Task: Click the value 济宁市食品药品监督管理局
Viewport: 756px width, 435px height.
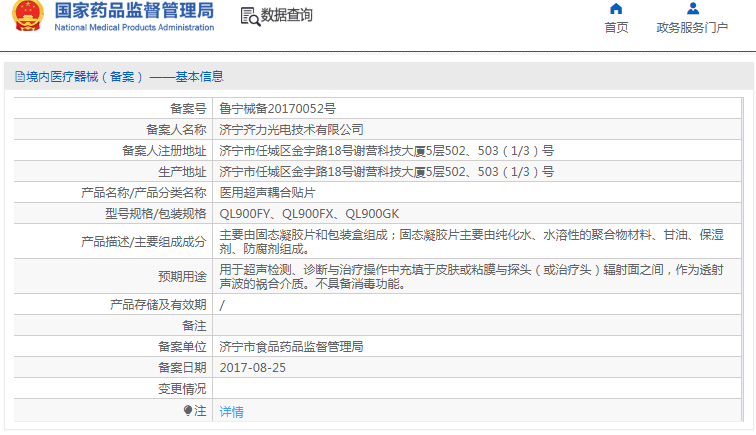Action: click(291, 347)
